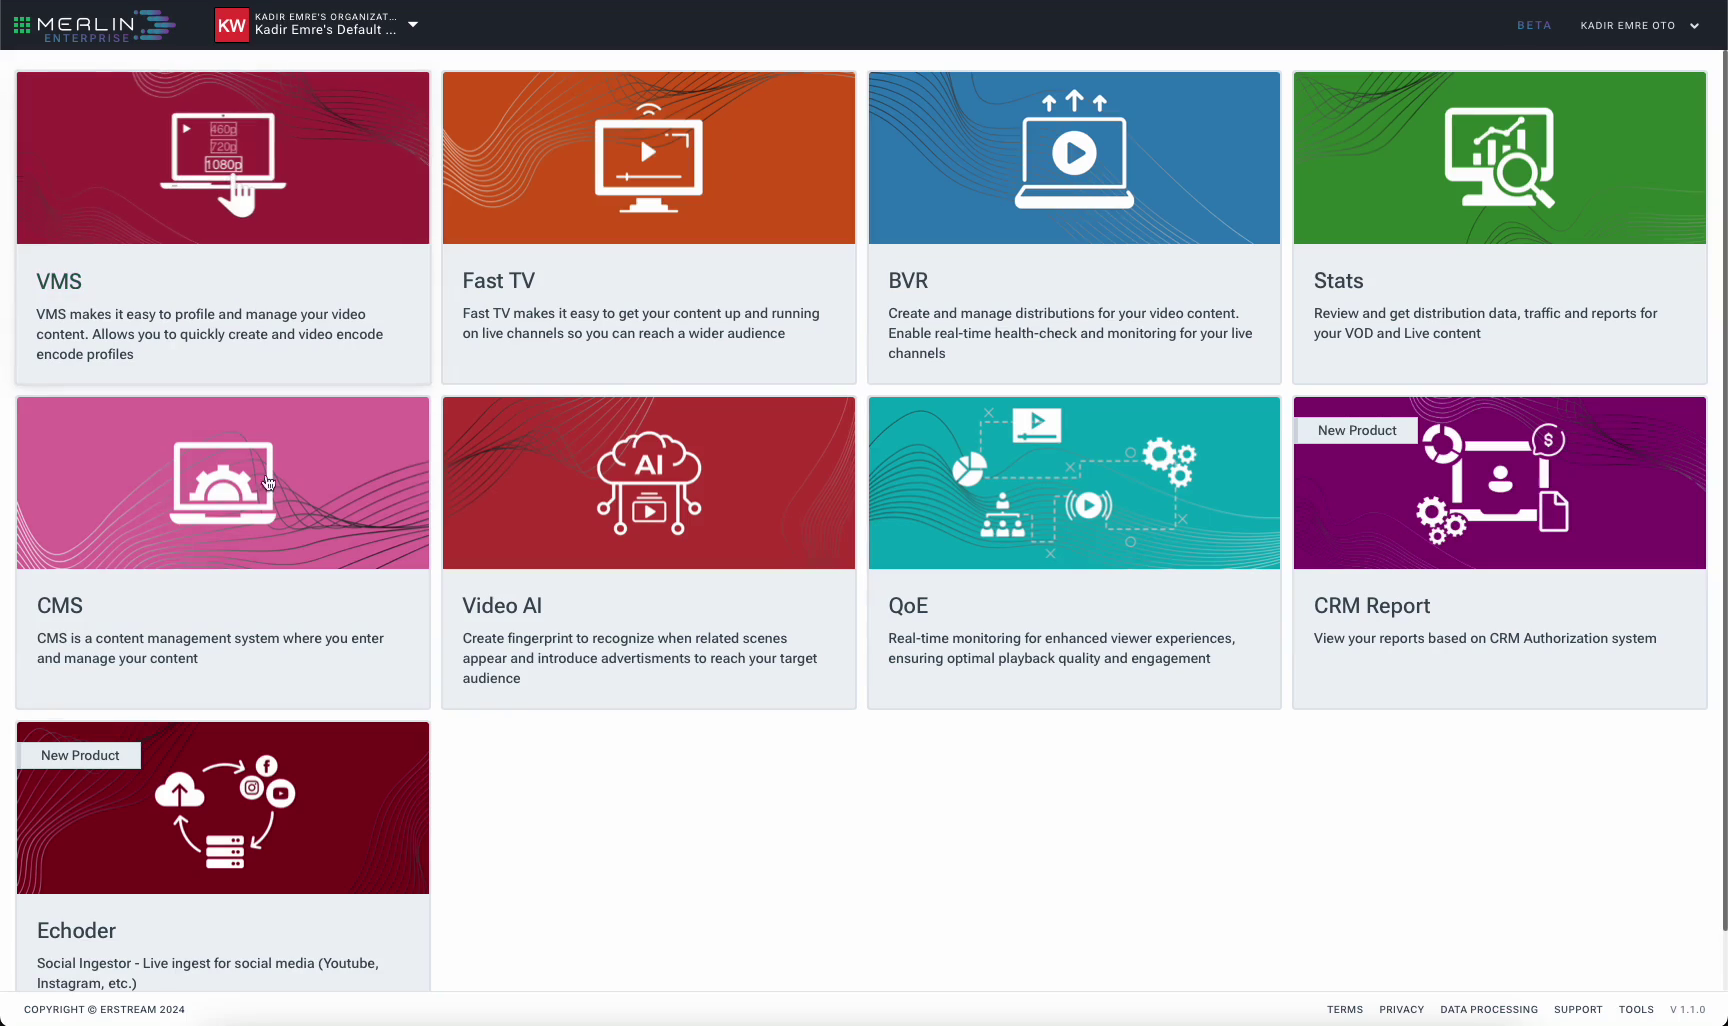Click the BETA label in header
Image resolution: width=1728 pixels, height=1026 pixels.
point(1534,26)
